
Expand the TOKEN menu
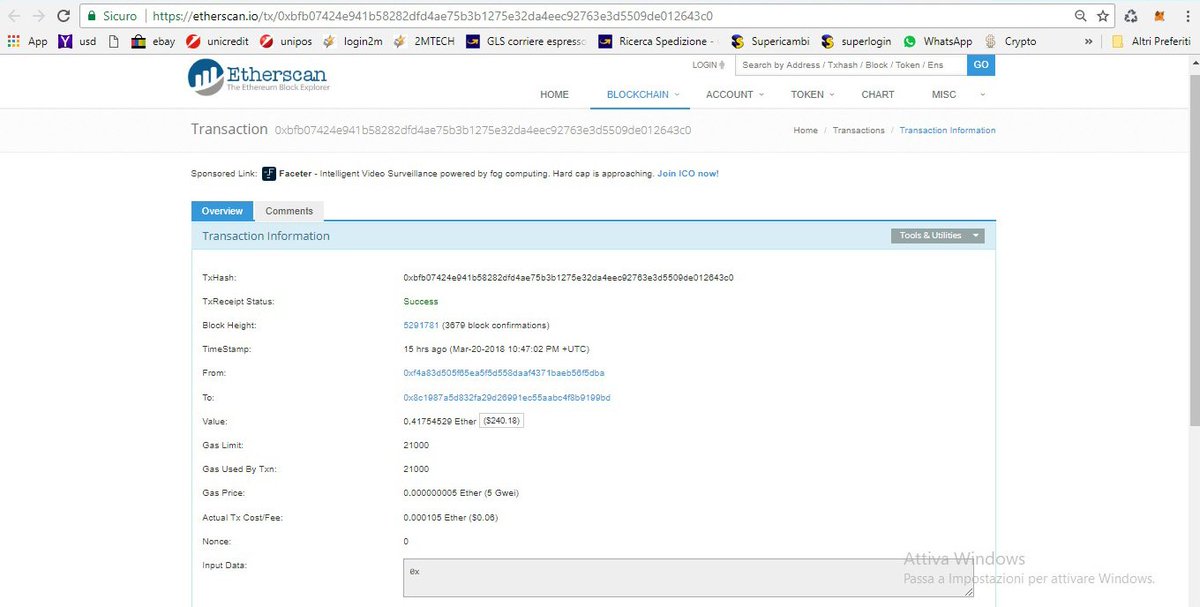(813, 95)
